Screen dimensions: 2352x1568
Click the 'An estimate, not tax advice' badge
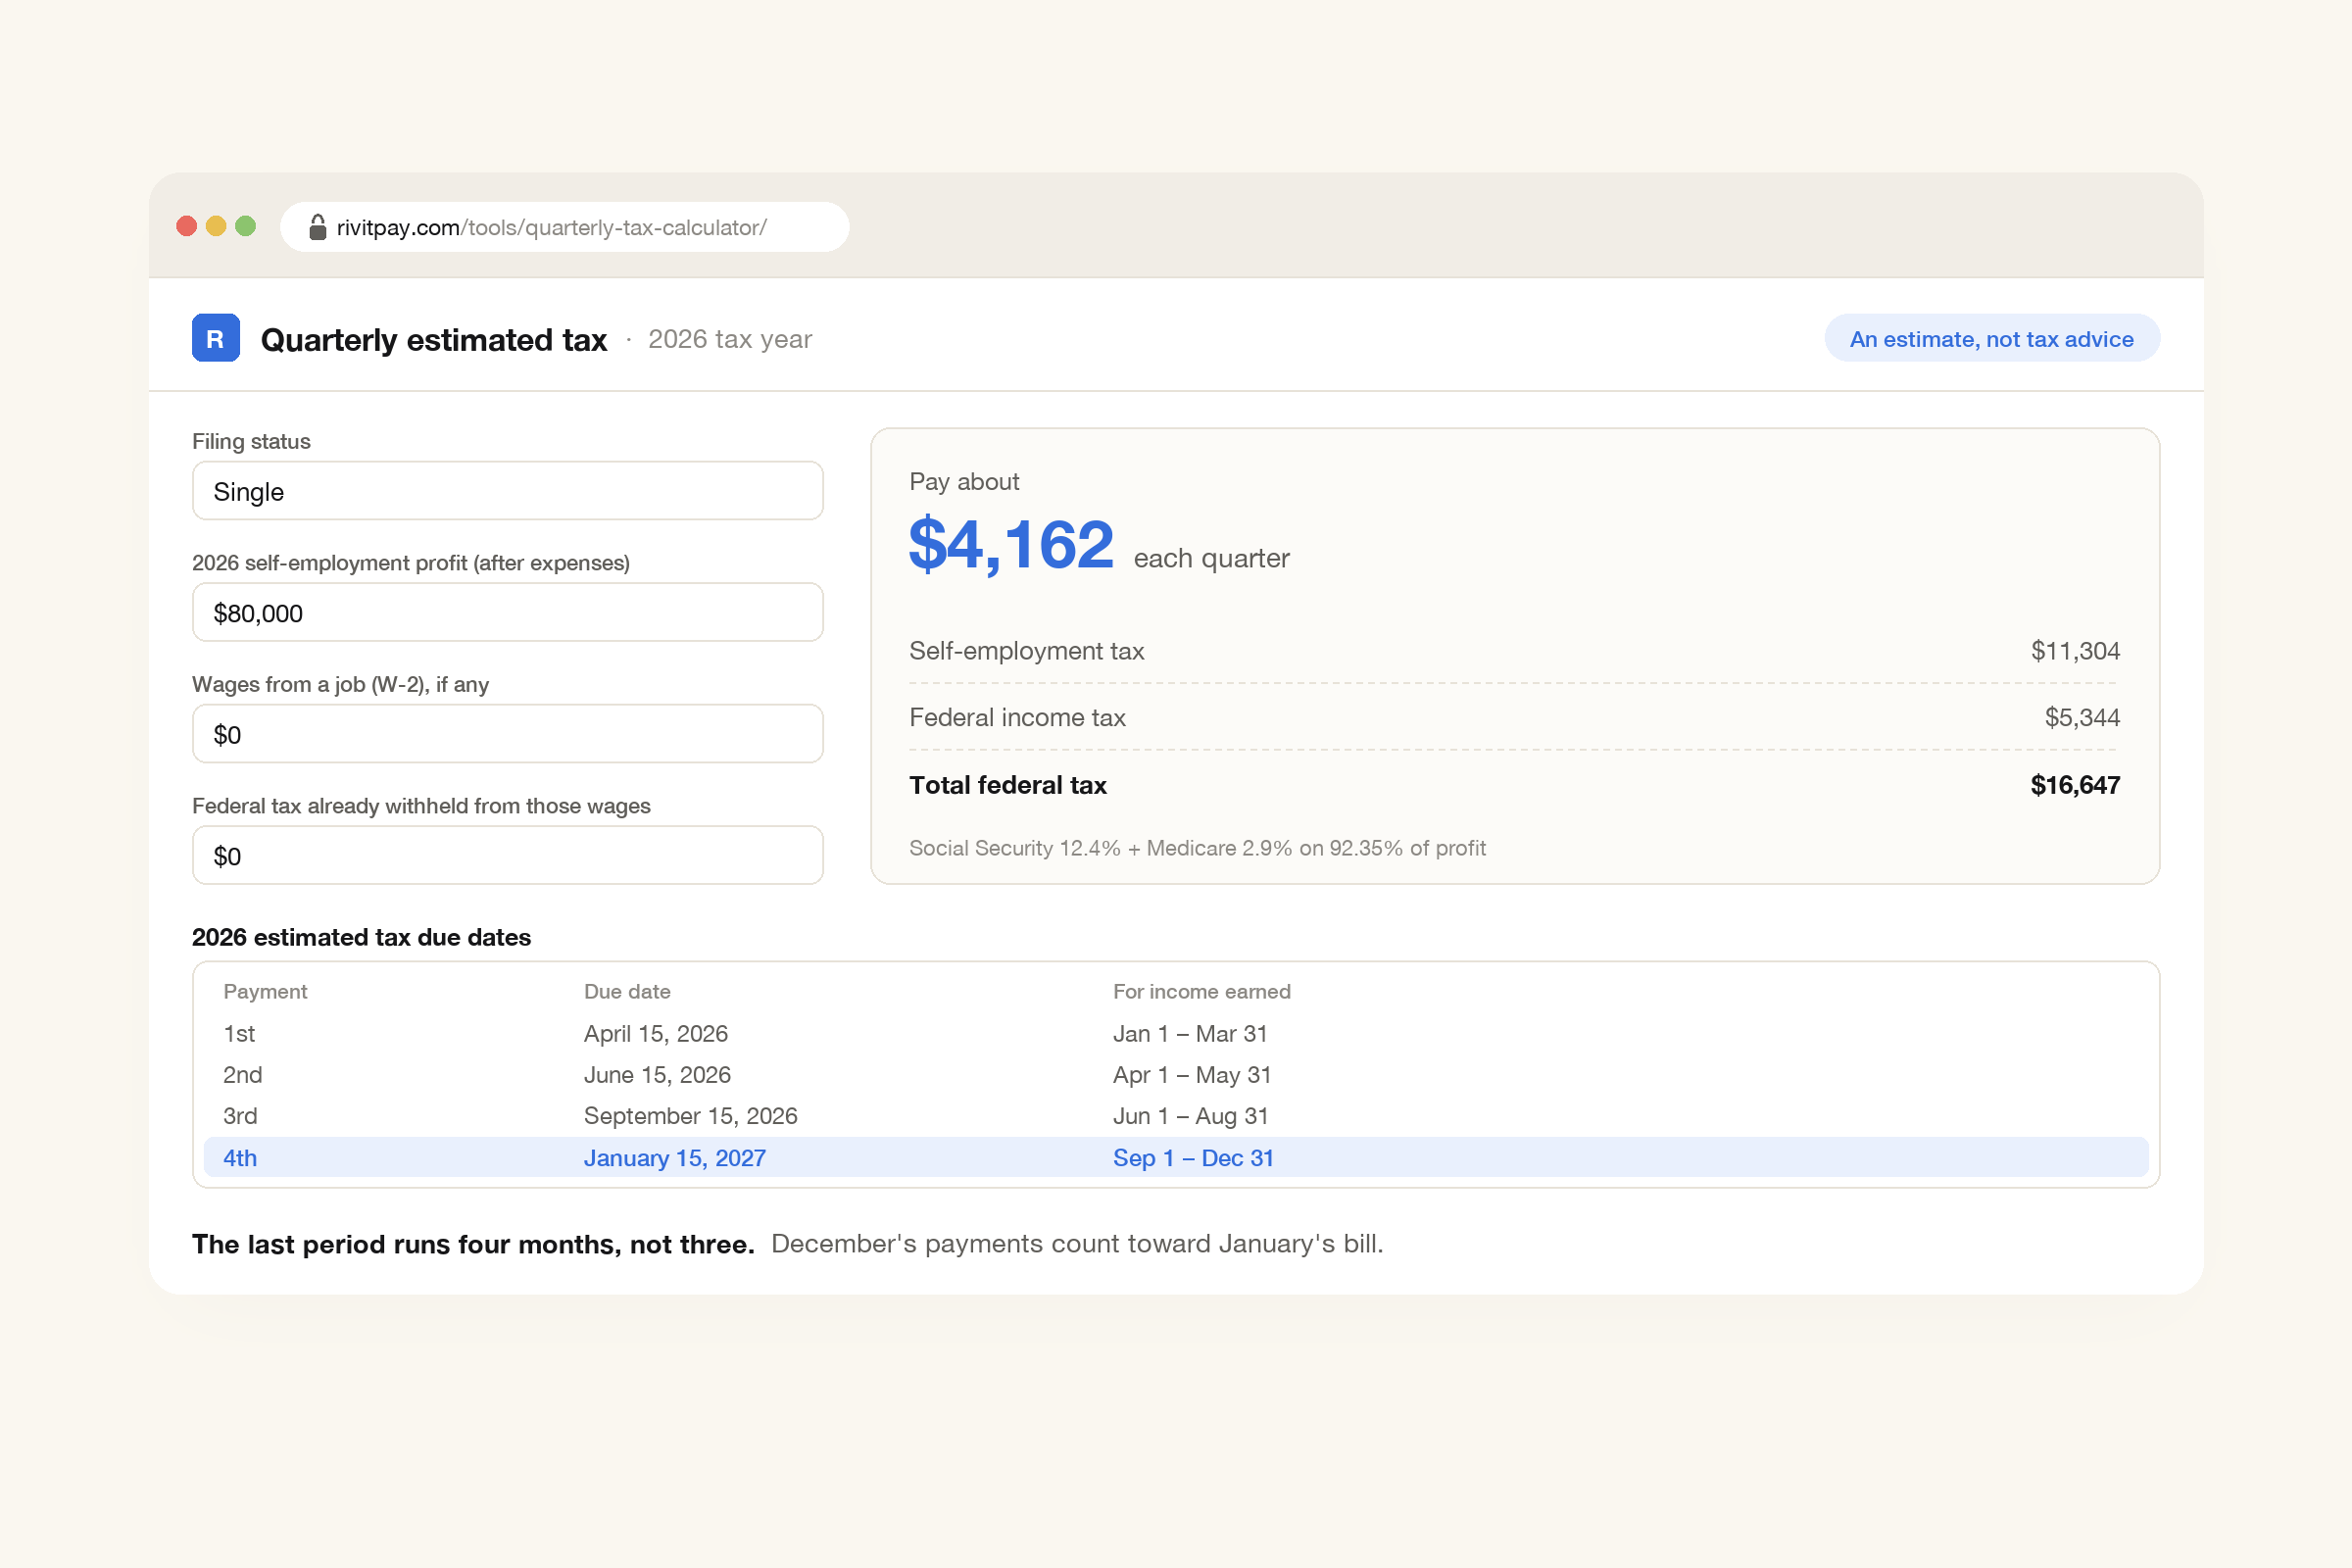[1991, 339]
